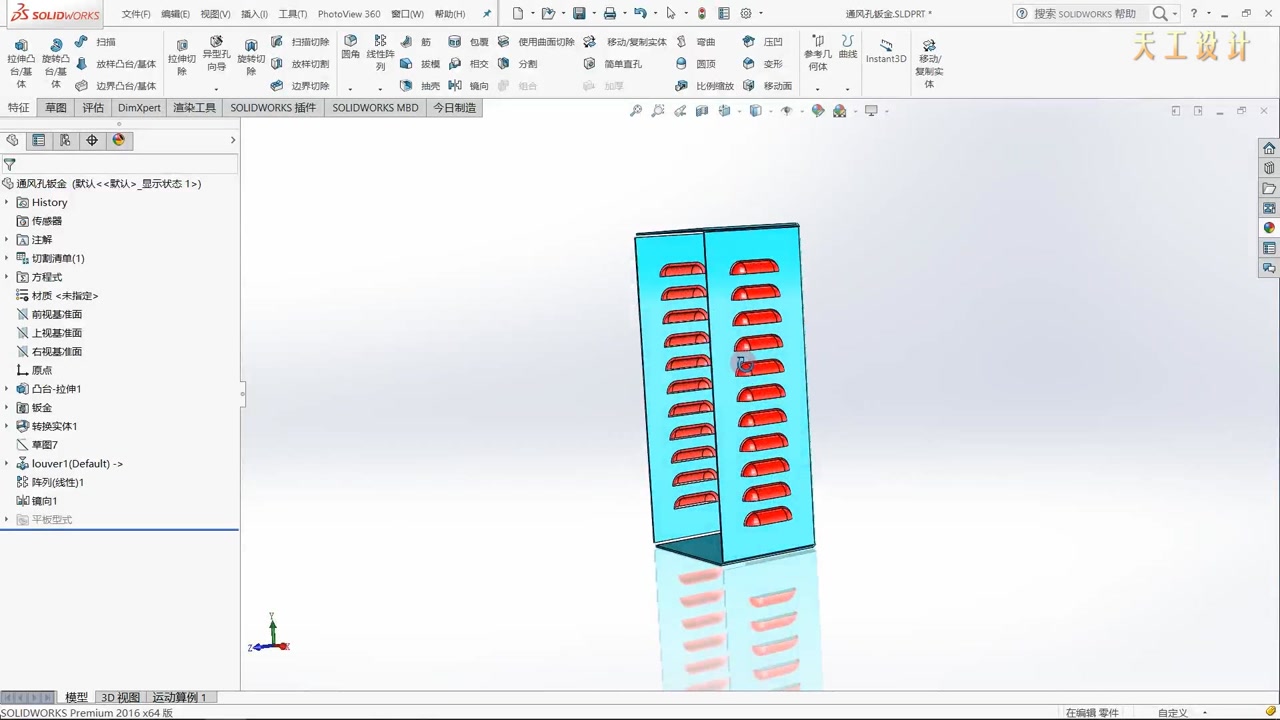Click the 扫描 sweep tool
This screenshot has height=720, width=1280.
[96, 42]
